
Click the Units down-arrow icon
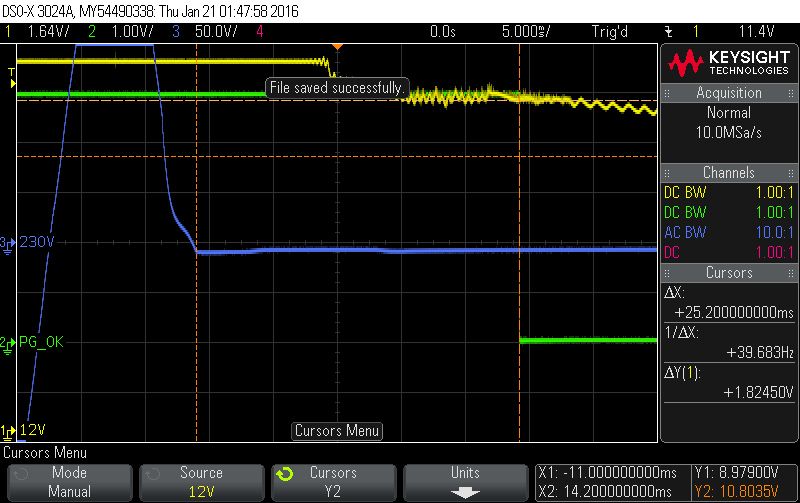coord(465,492)
